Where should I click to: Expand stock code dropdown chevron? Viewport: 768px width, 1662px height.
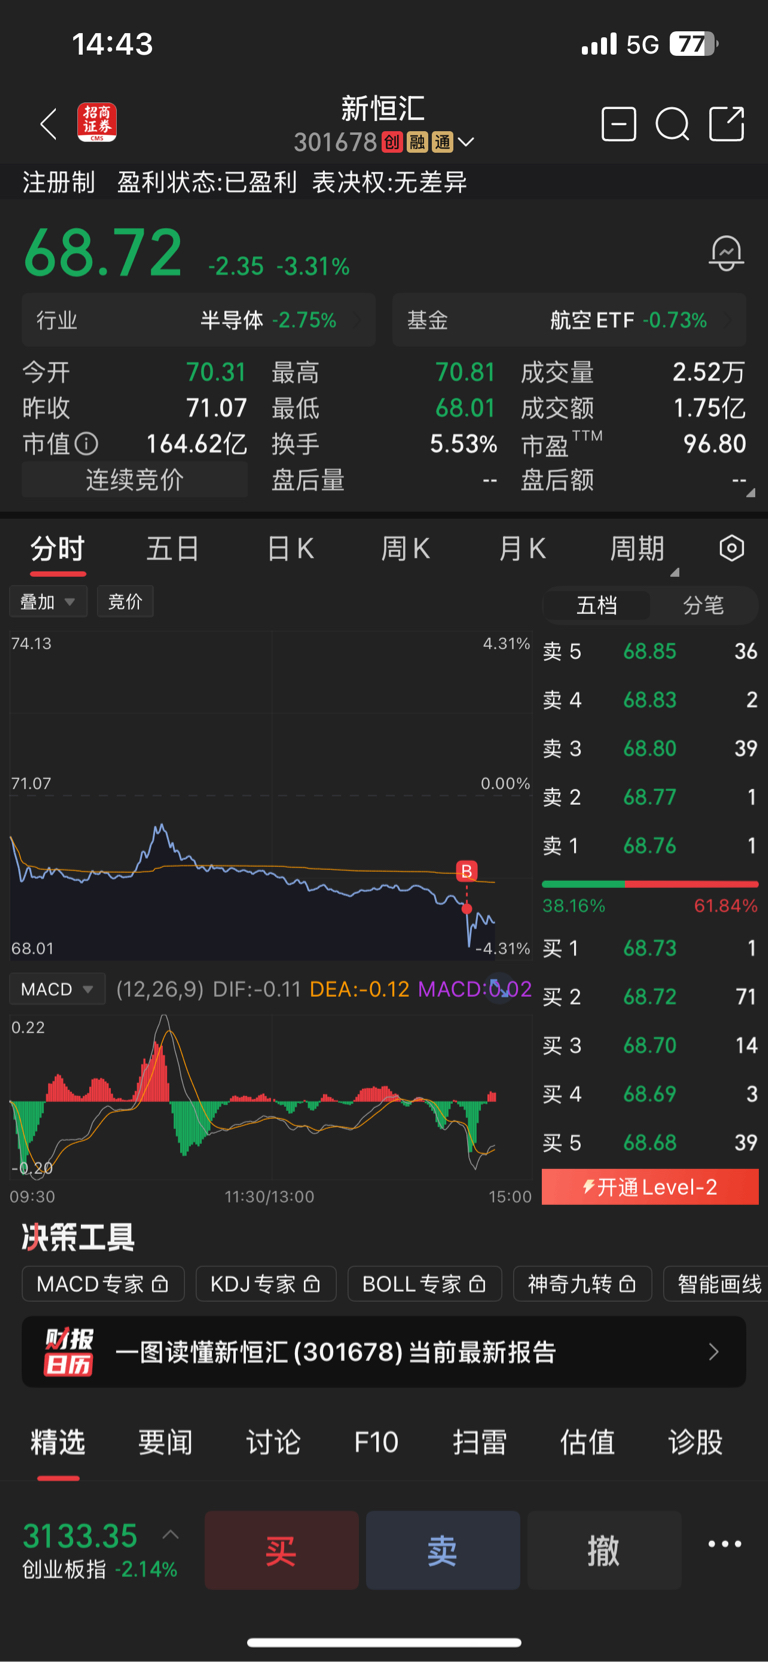[466, 143]
